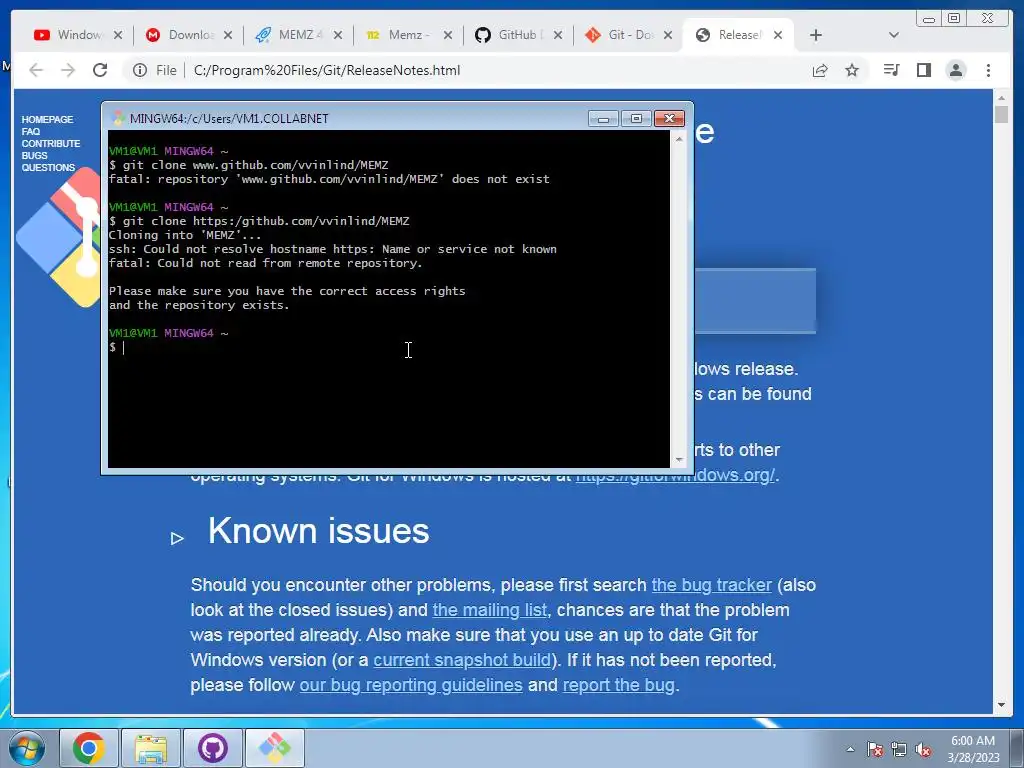Open HOMEPAGE link in sidebar
Image resolution: width=1024 pixels, height=768 pixels.
tap(47, 120)
